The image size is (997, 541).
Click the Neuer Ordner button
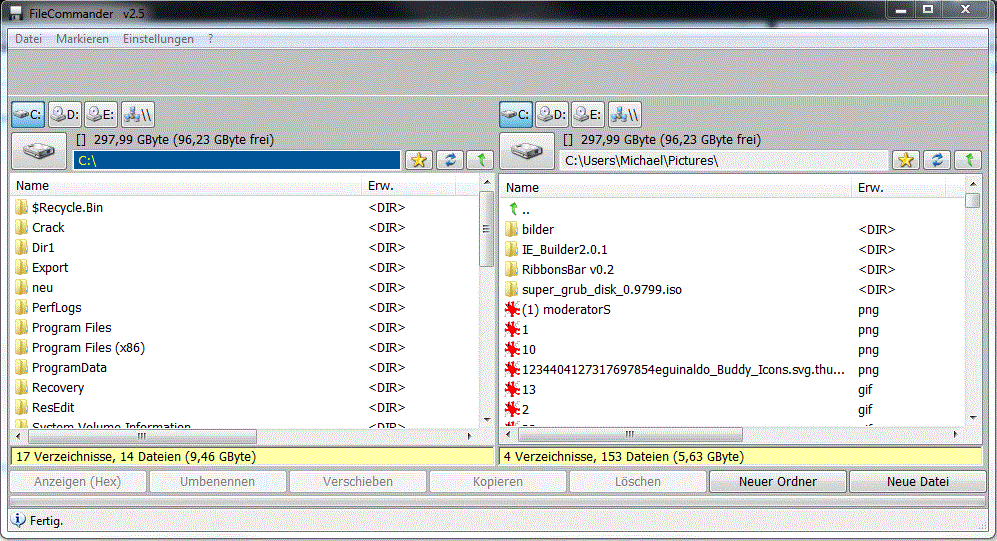pos(777,482)
